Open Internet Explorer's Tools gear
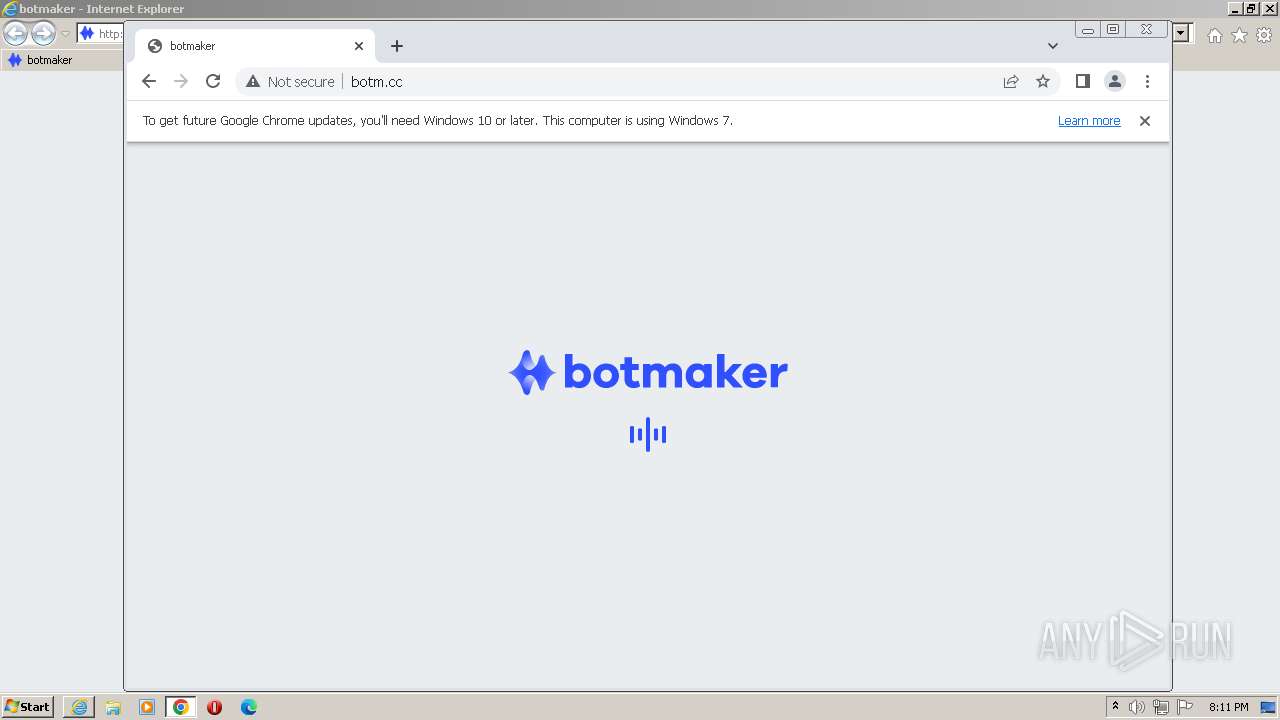Image resolution: width=1280 pixels, height=720 pixels. pyautogui.click(x=1264, y=35)
